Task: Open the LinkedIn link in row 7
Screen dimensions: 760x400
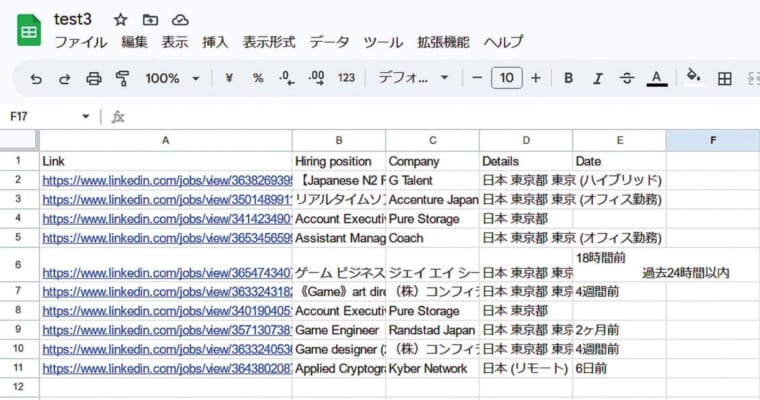Action: tap(167, 292)
